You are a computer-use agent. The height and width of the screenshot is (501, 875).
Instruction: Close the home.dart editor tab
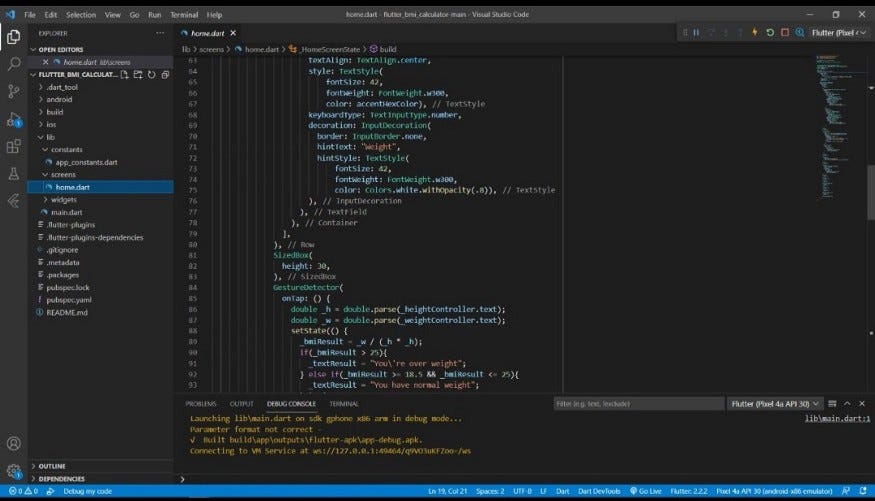(x=233, y=33)
